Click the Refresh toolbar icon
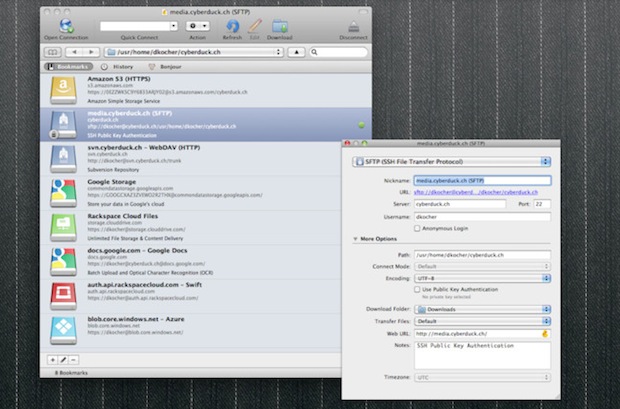The height and width of the screenshot is (409, 620). (232, 26)
